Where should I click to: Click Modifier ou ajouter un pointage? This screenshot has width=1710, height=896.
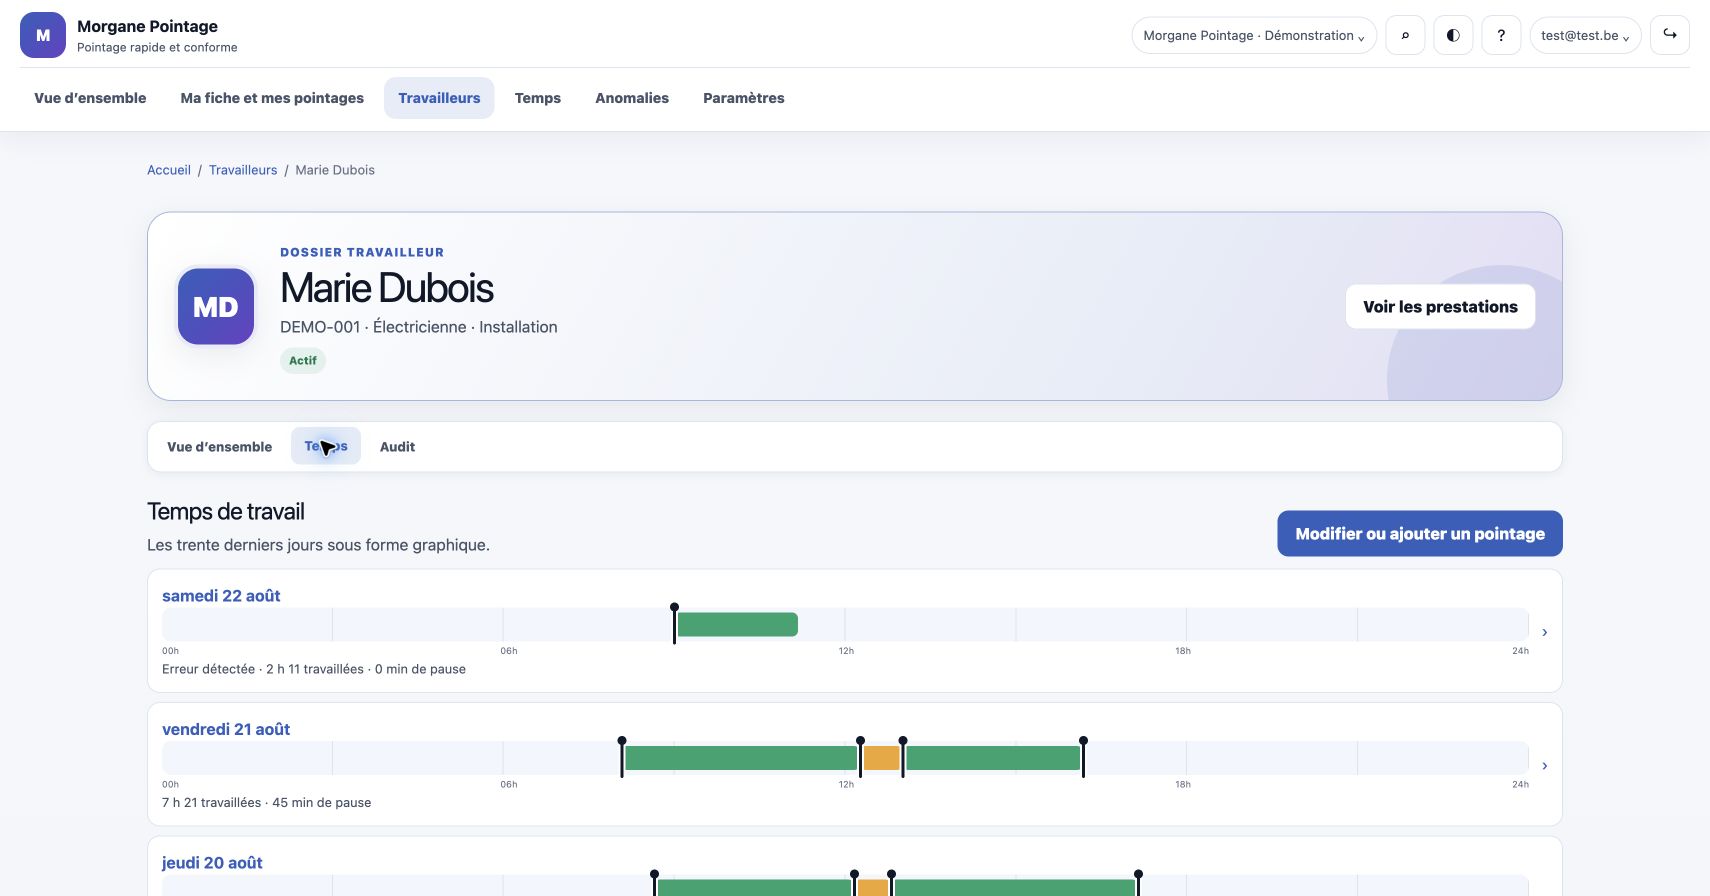point(1420,534)
